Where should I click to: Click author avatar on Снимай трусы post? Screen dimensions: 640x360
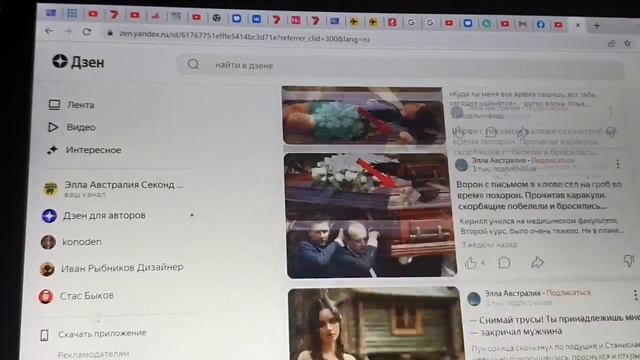474,299
